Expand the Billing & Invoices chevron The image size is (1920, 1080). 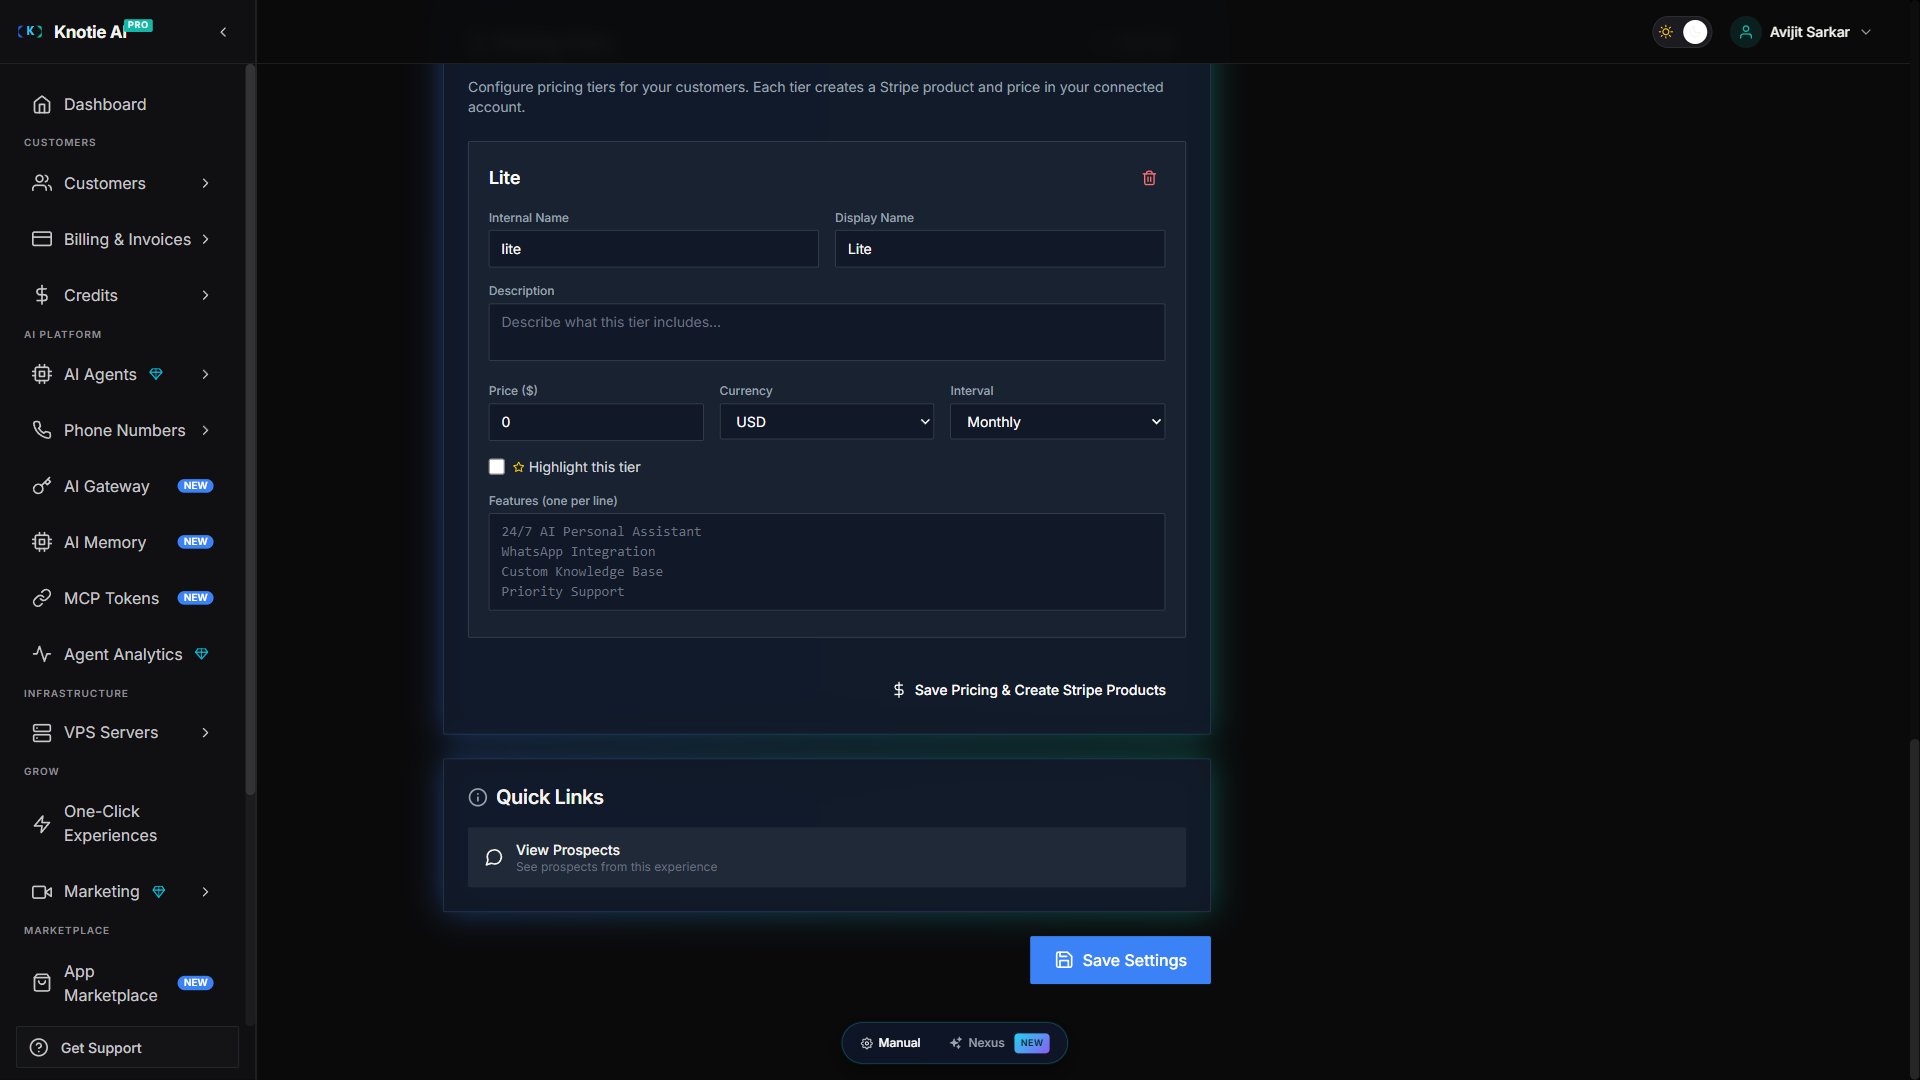[x=206, y=239]
